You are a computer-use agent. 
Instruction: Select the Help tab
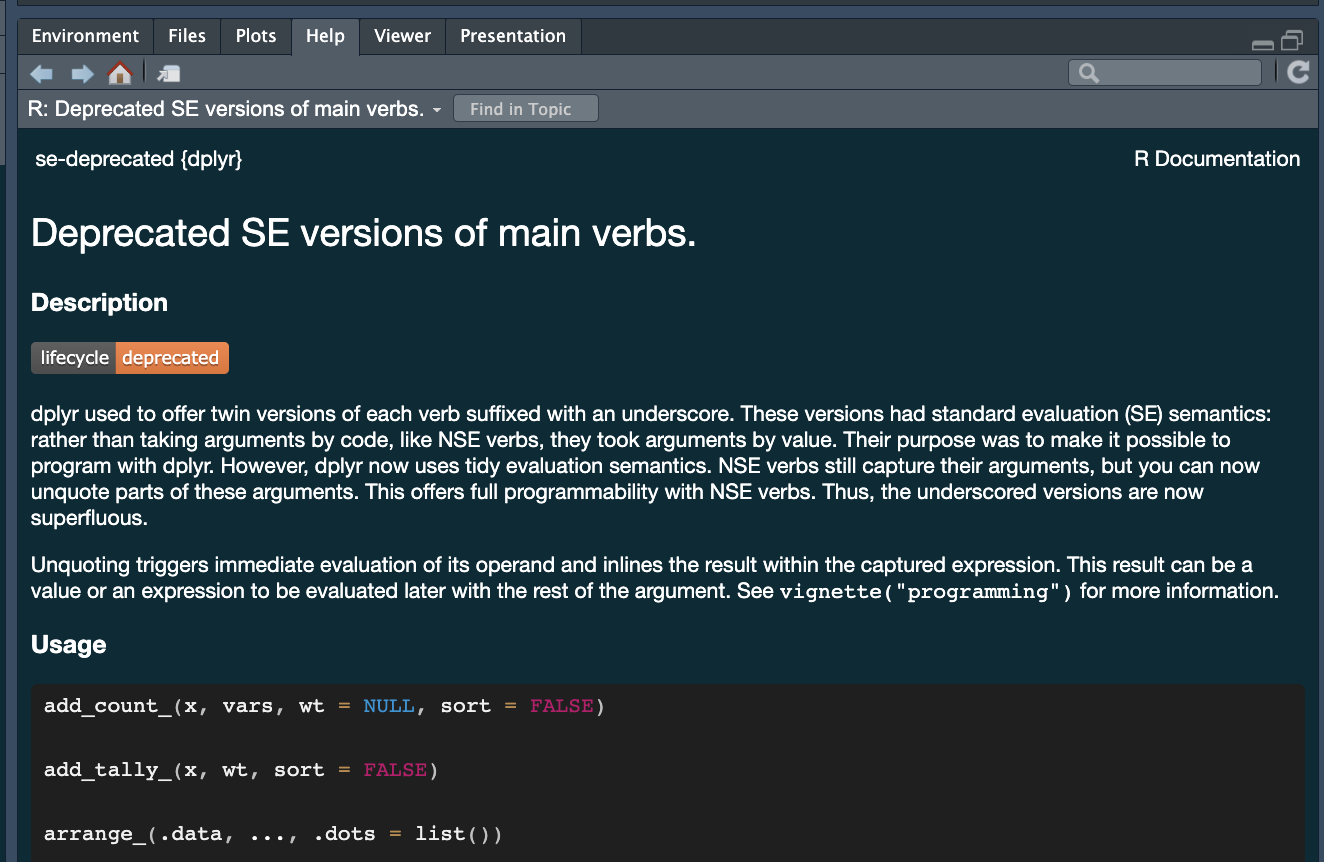(325, 36)
